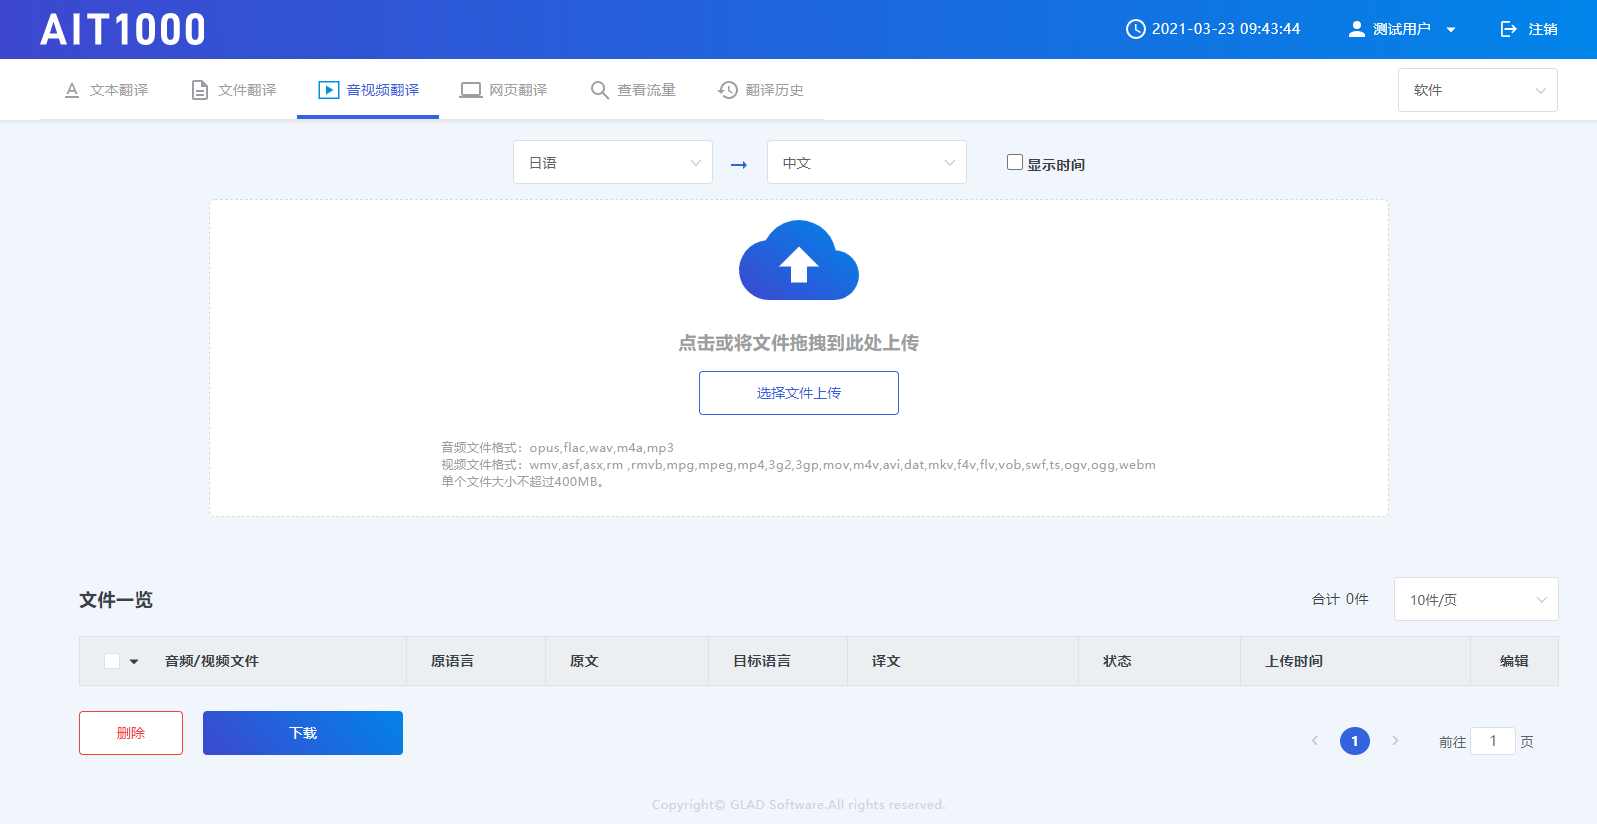Go to the next page arrow
1597x824 pixels.
[x=1395, y=741]
